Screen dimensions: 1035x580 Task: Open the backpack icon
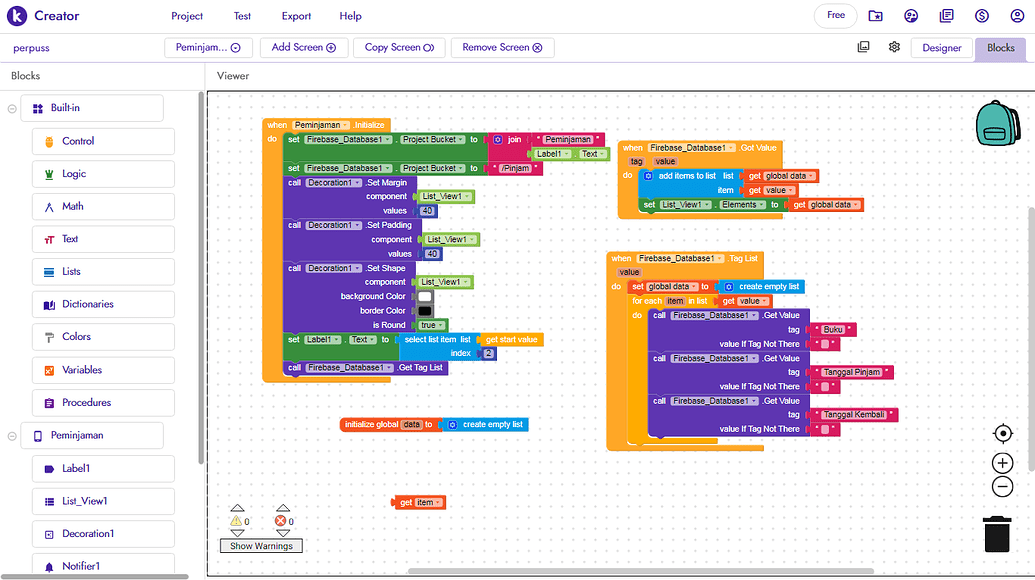[998, 123]
